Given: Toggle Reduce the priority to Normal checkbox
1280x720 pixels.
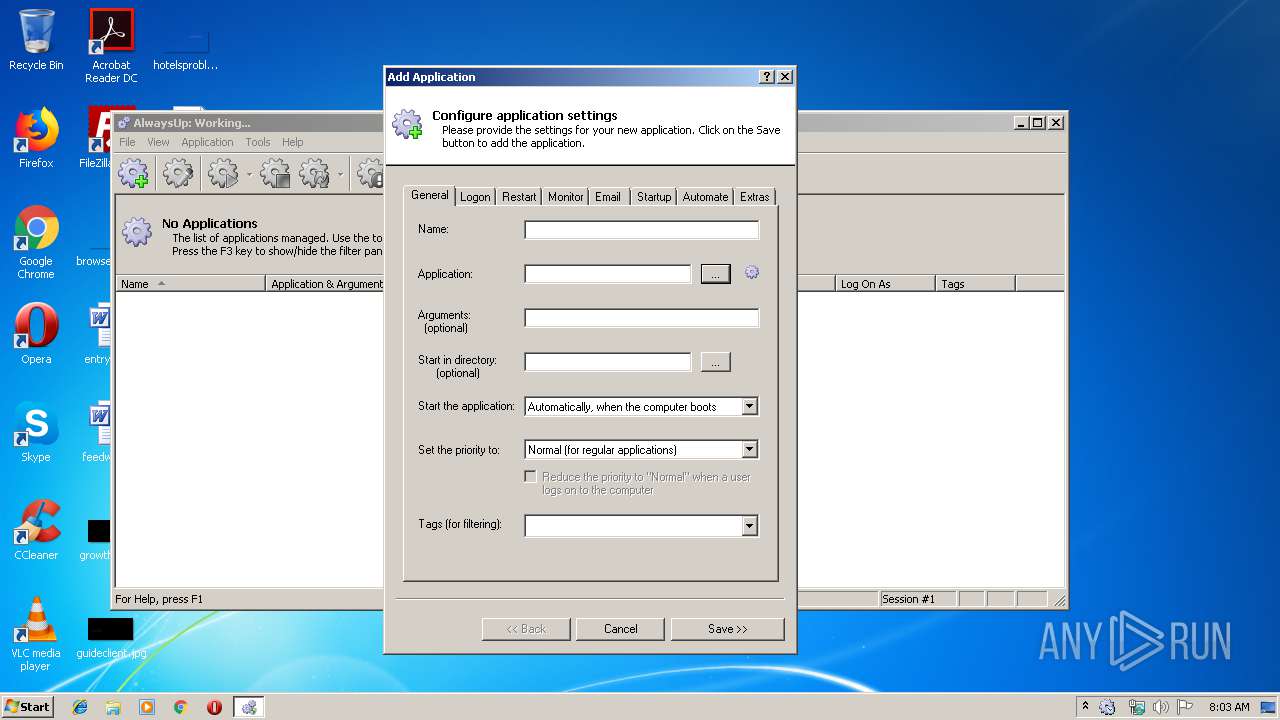Looking at the screenshot, I should coord(531,477).
